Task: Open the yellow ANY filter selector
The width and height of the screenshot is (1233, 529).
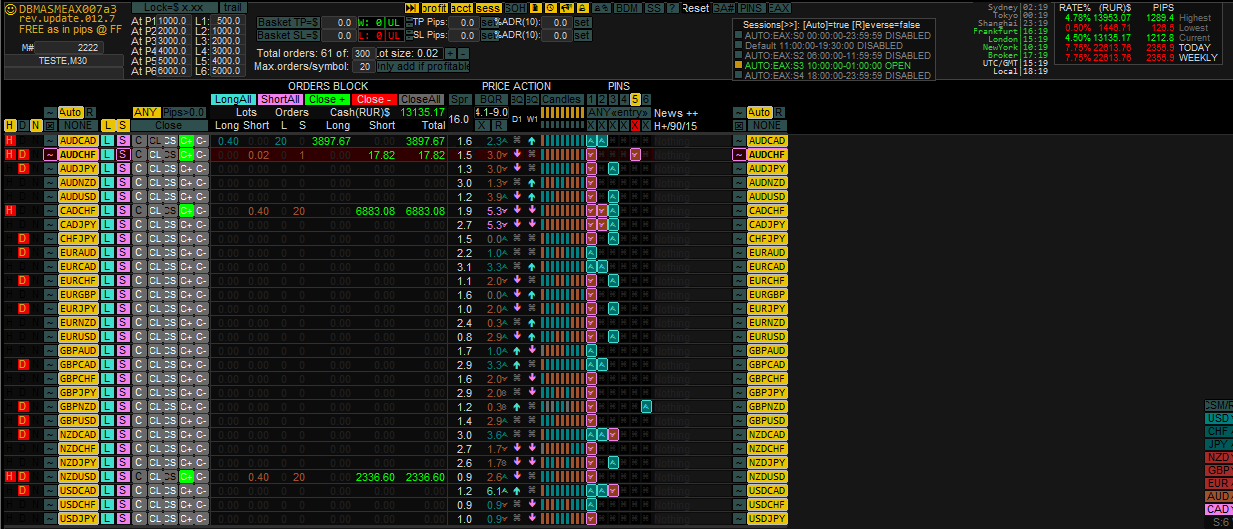Action: (146, 112)
